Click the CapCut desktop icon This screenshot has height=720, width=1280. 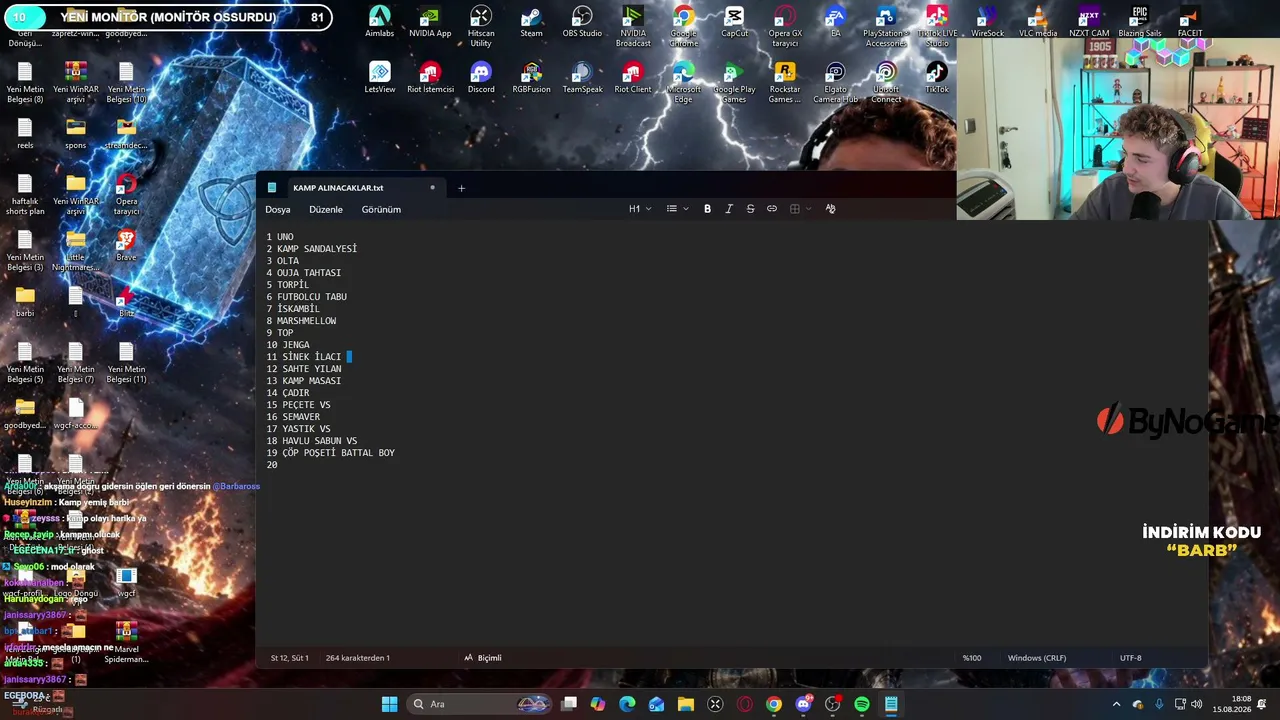734,22
